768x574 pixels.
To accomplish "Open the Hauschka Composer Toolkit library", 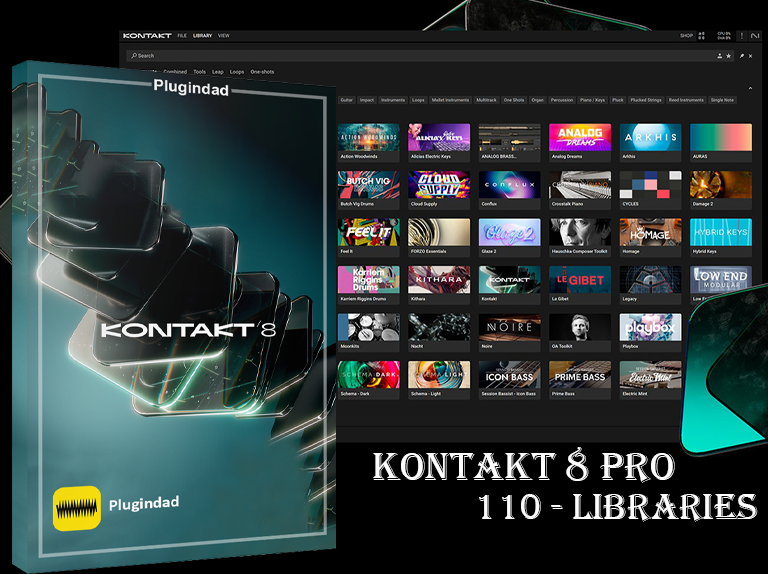I will tap(580, 238).
